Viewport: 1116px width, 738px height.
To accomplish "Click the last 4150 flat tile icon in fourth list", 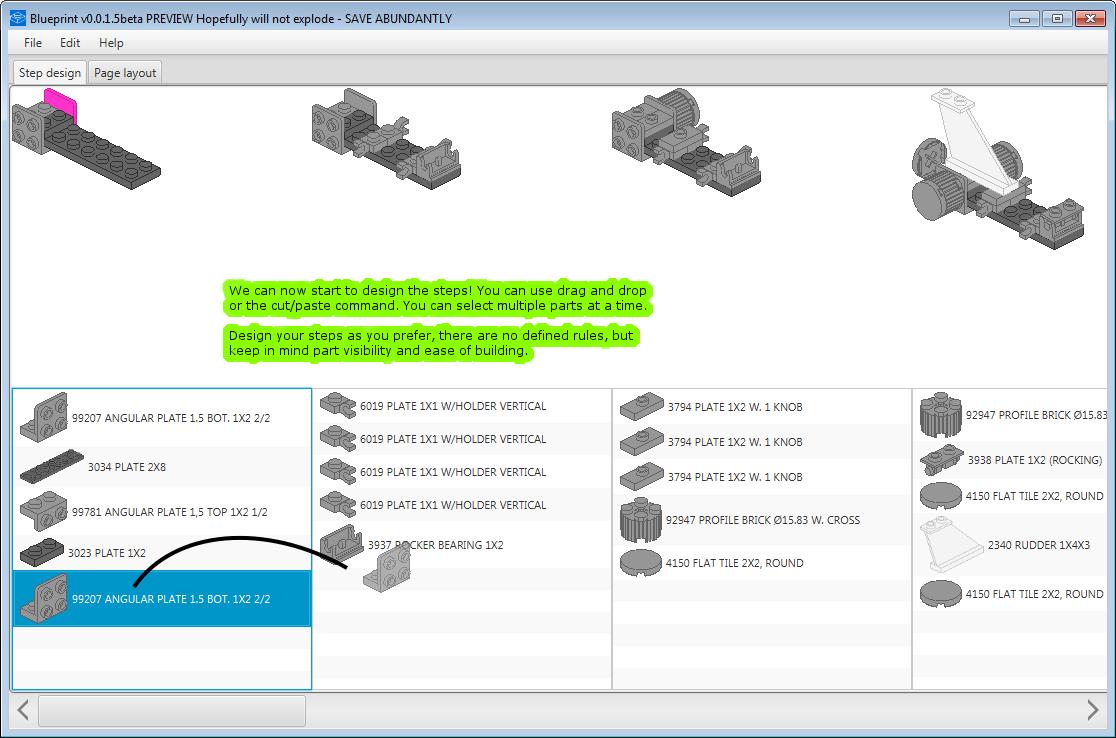I will point(941,594).
